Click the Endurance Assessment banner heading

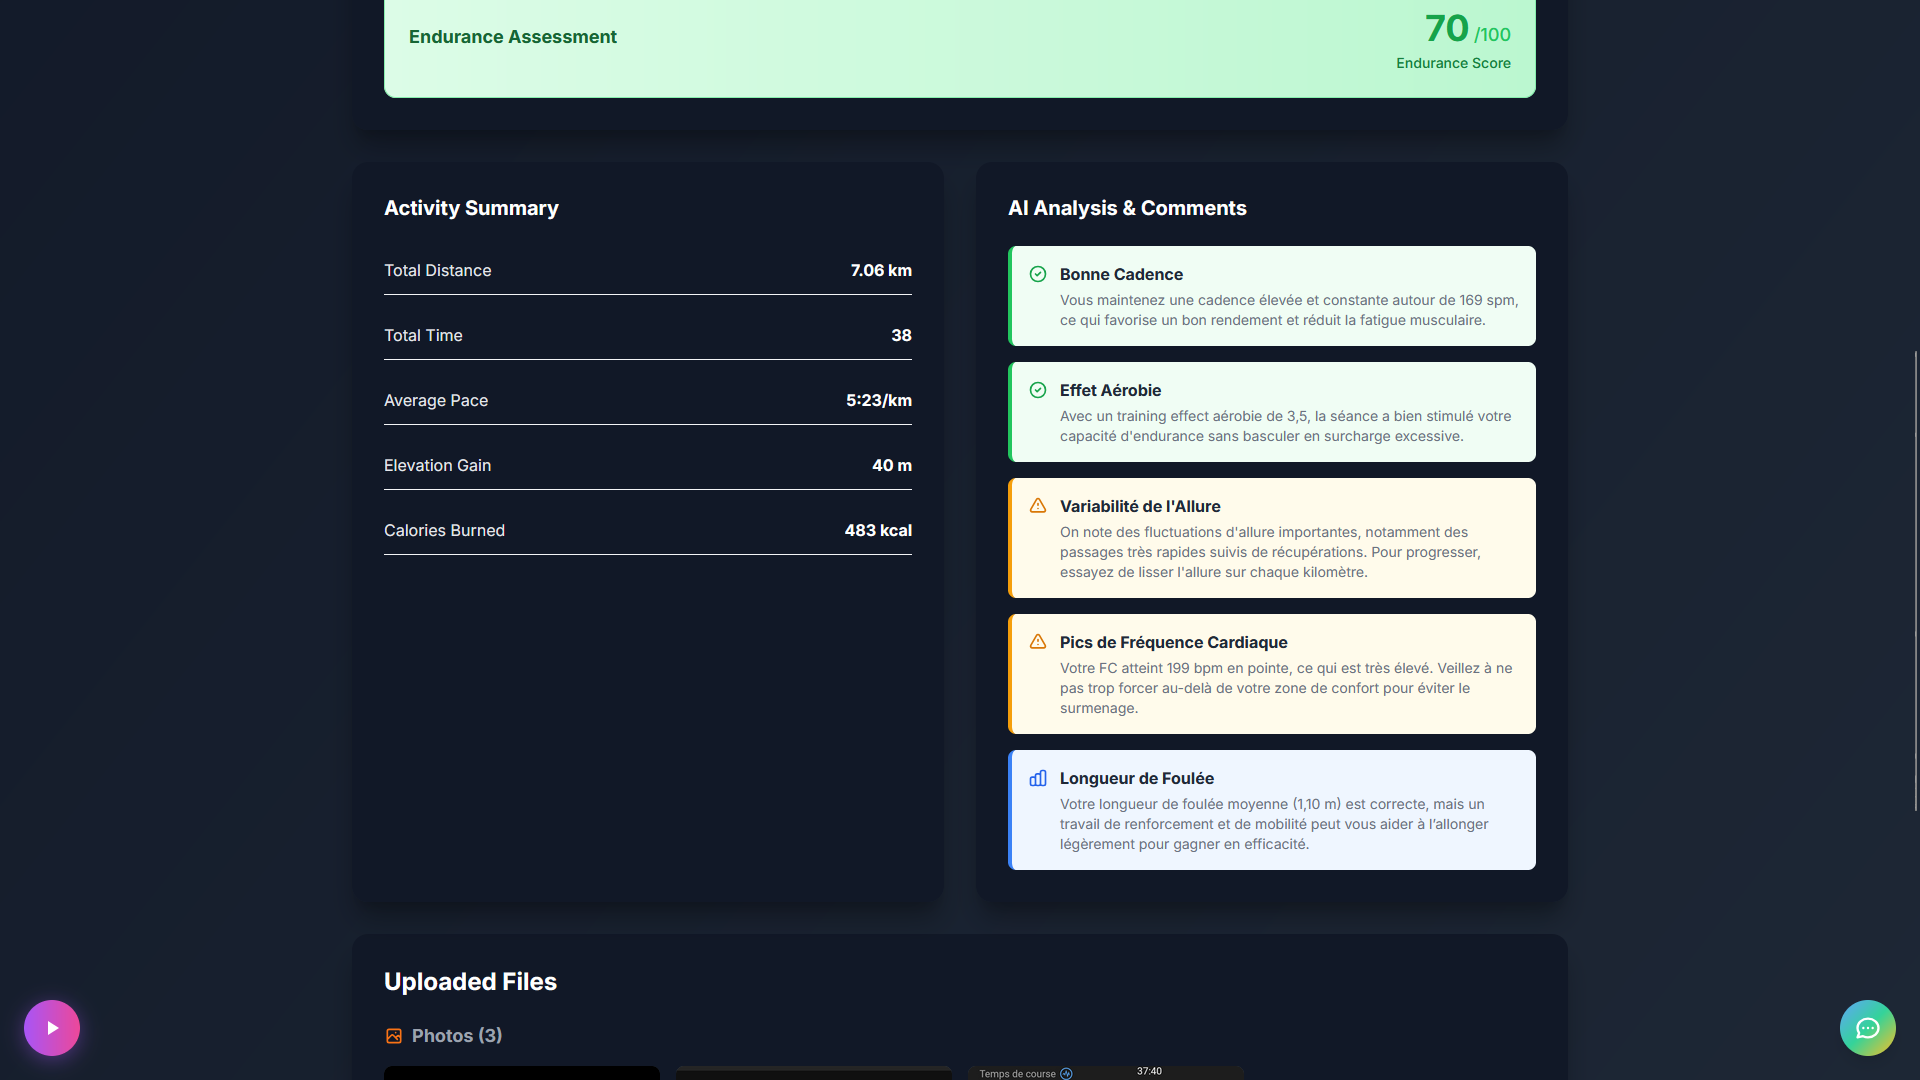(x=512, y=37)
